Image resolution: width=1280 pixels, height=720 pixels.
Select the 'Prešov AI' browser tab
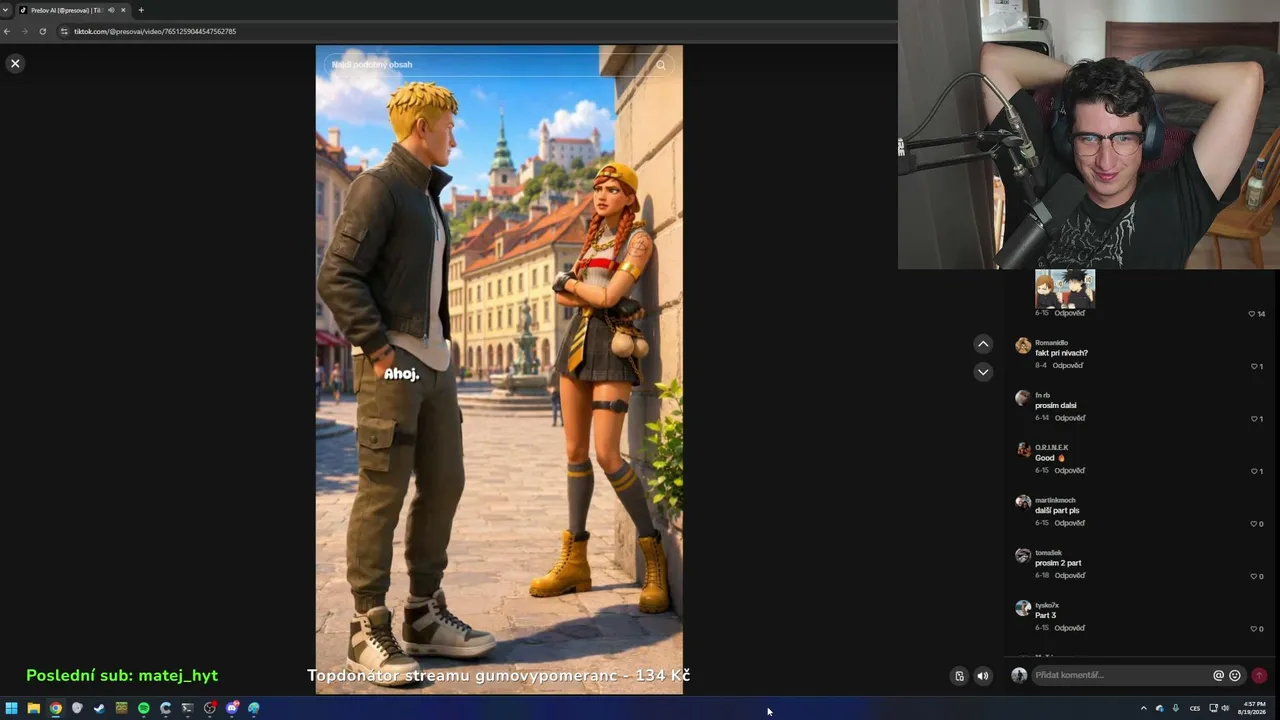pyautogui.click(x=72, y=10)
